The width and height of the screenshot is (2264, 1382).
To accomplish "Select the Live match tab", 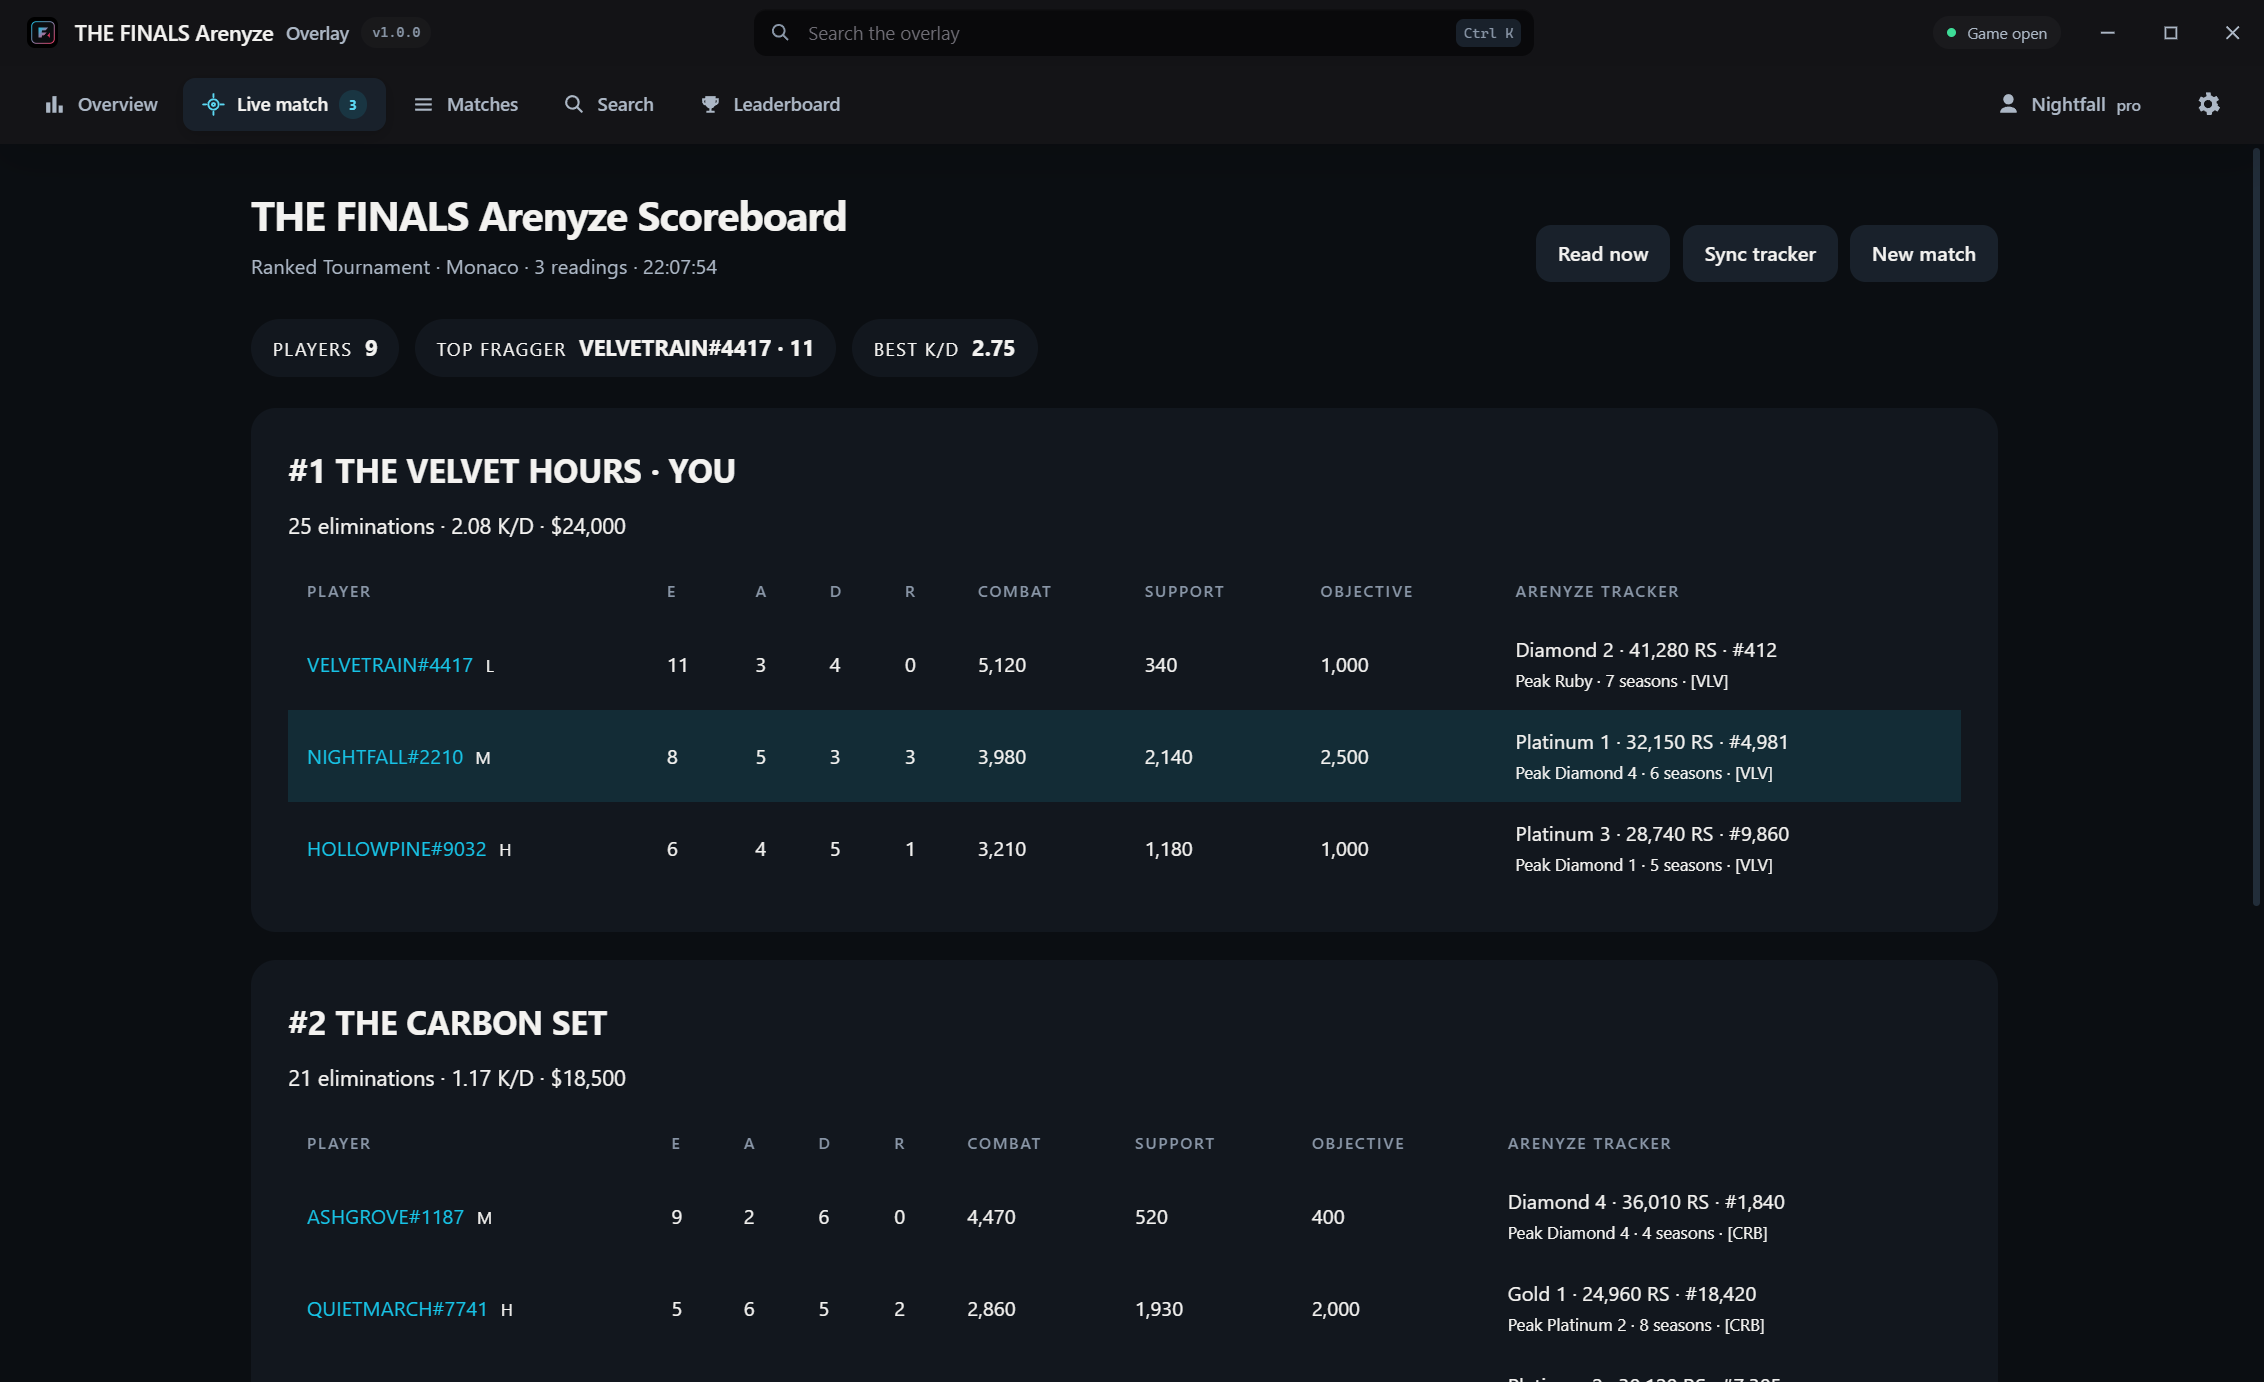I will 284,104.
